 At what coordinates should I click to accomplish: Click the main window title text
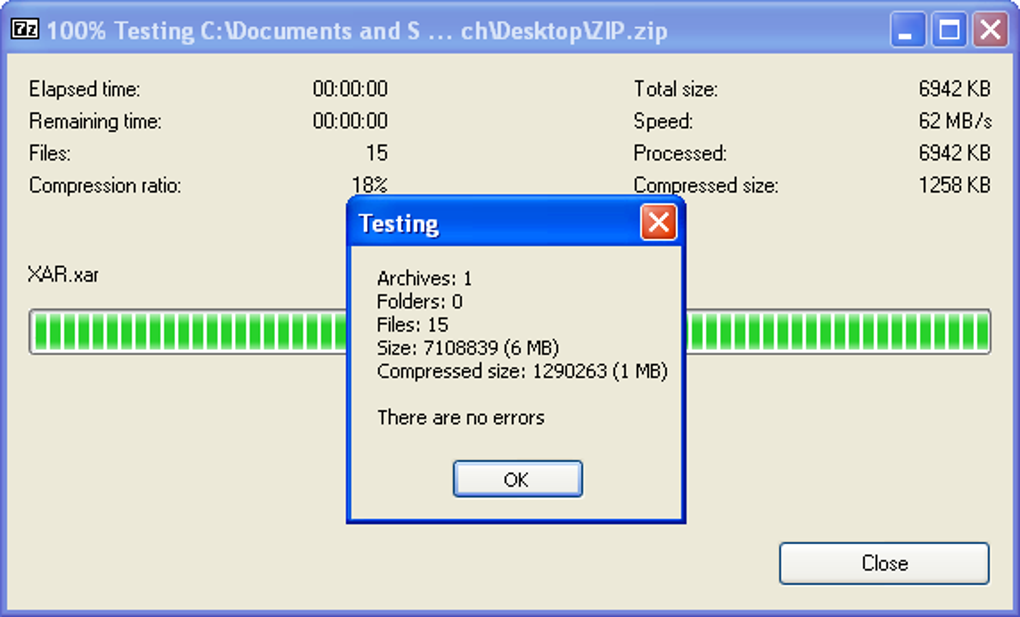click(x=357, y=31)
